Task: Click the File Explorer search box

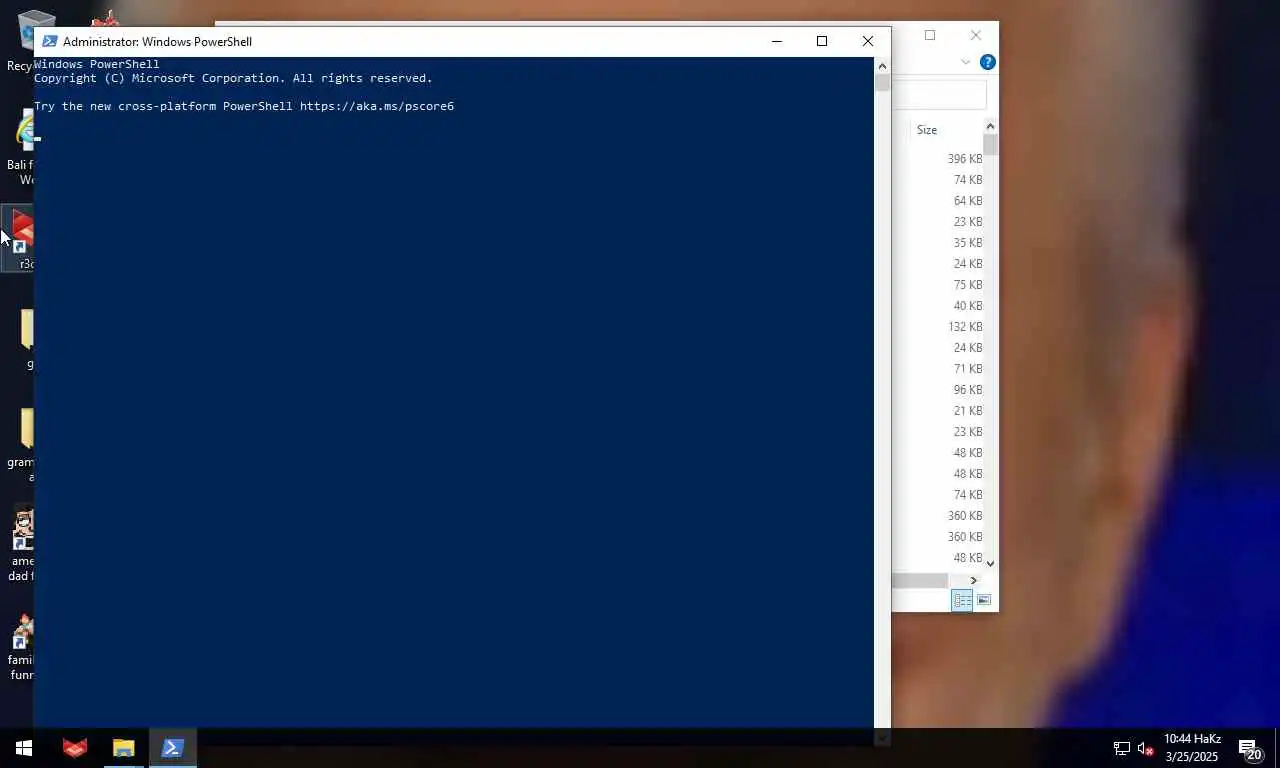Action: (939, 95)
